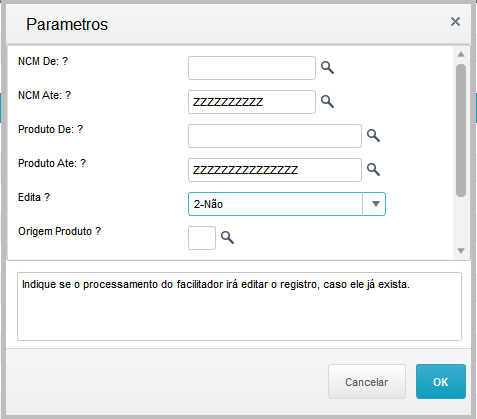Viewport: 477px width, 419px height.
Task: Launch the Produto De lookup search icon
Action: coord(373,136)
